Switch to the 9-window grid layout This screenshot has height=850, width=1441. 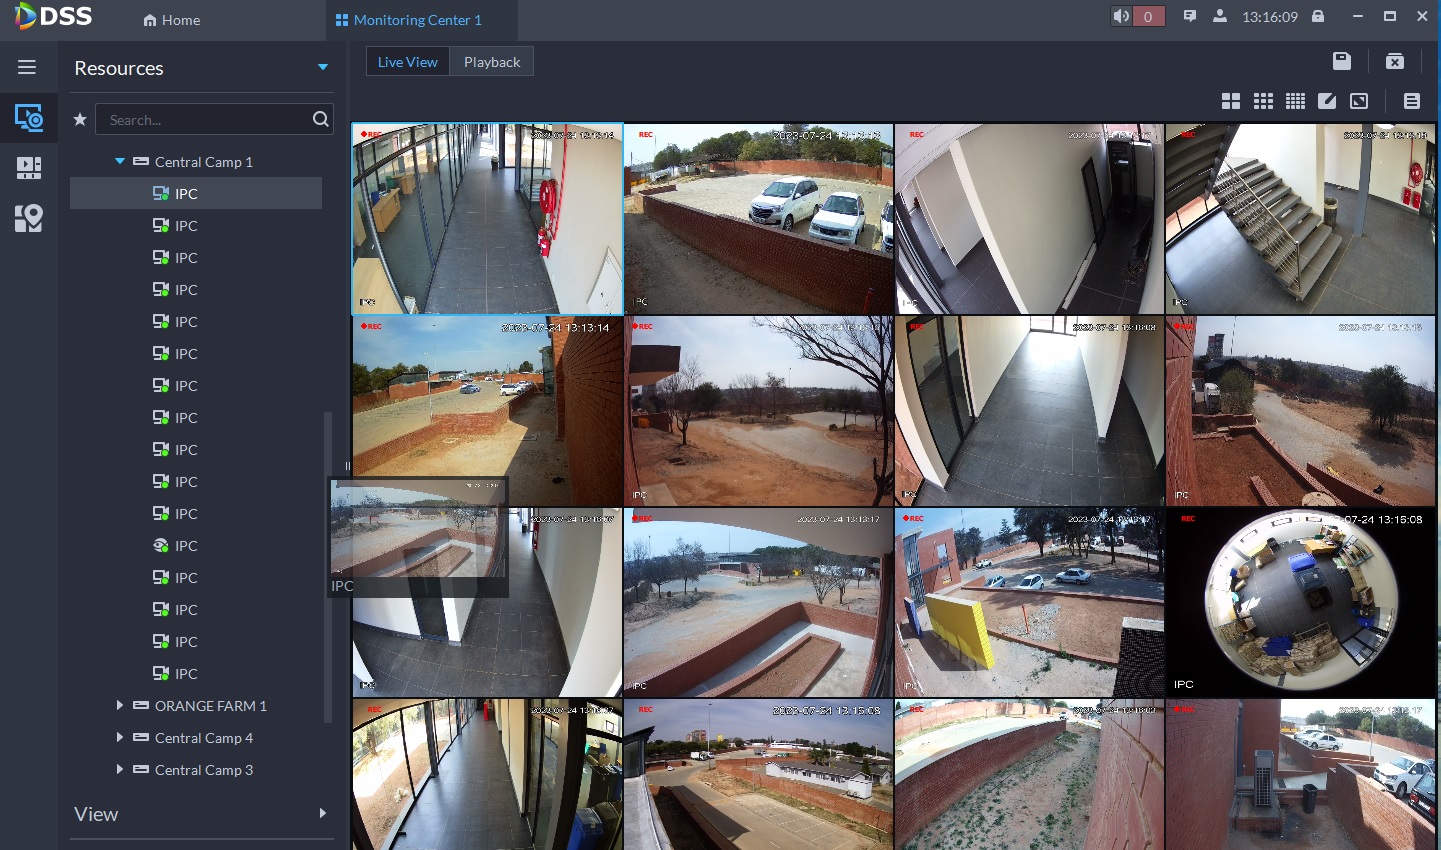[x=1263, y=100]
